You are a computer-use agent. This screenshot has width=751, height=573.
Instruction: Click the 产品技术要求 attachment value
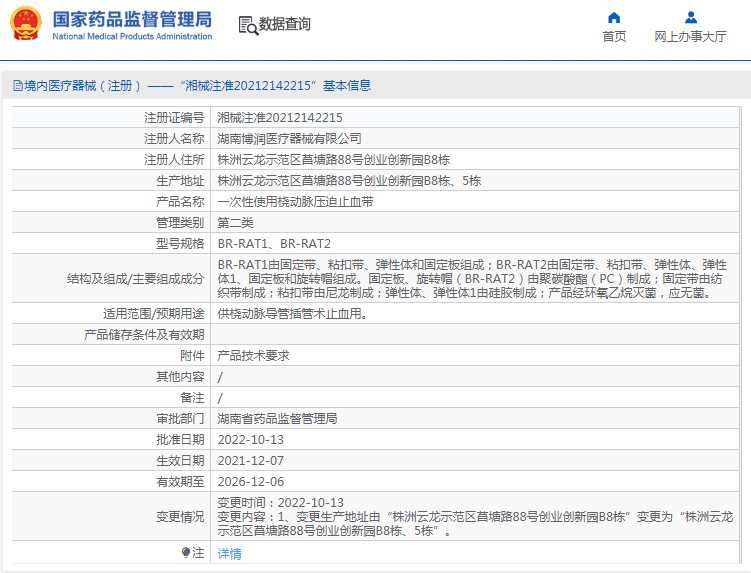point(253,355)
